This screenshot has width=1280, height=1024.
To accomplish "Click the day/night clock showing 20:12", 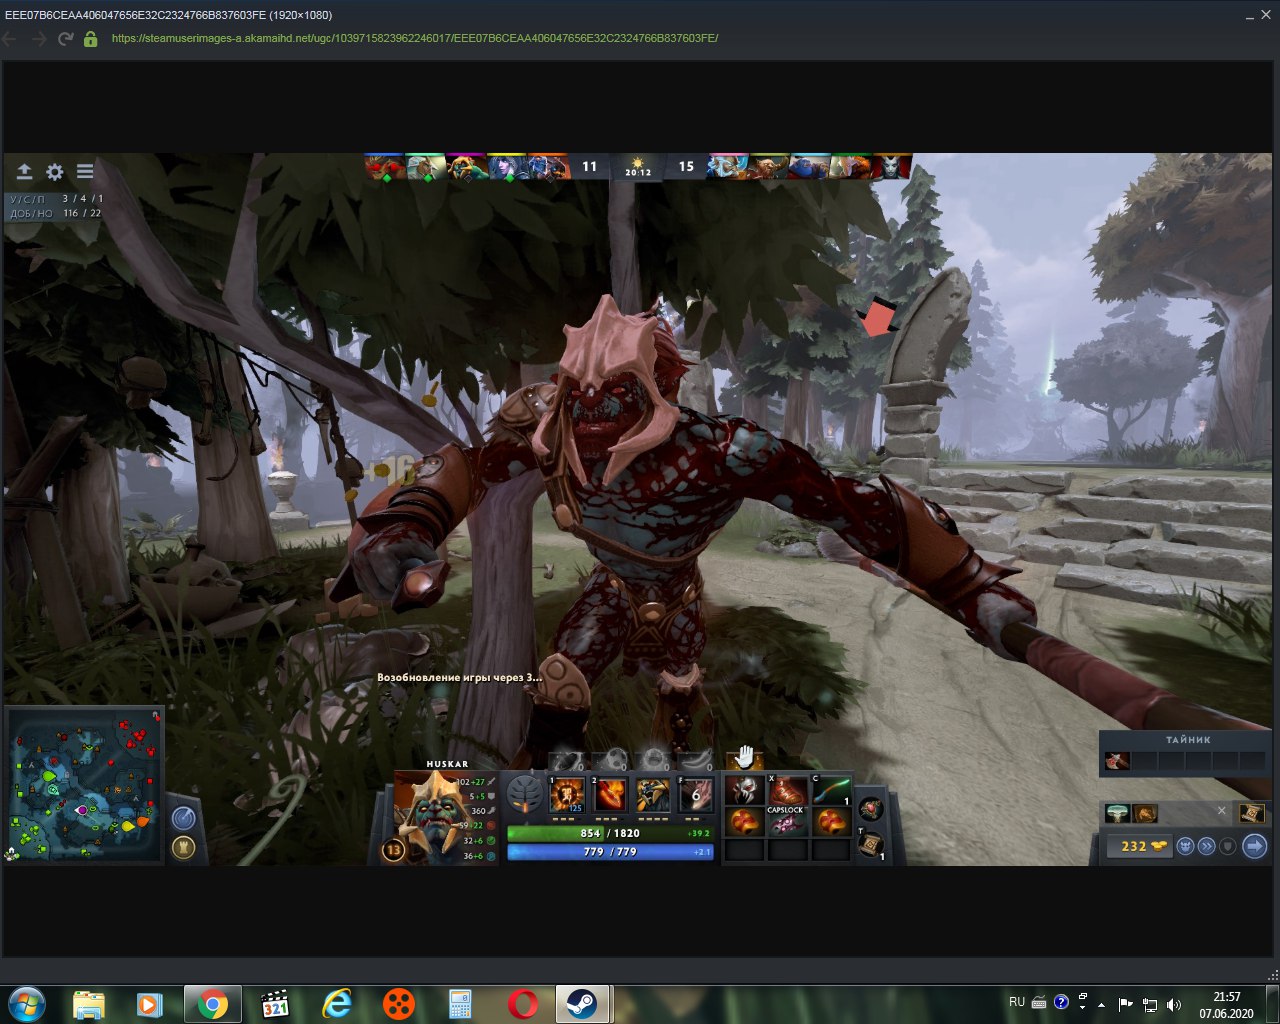I will pos(638,167).
